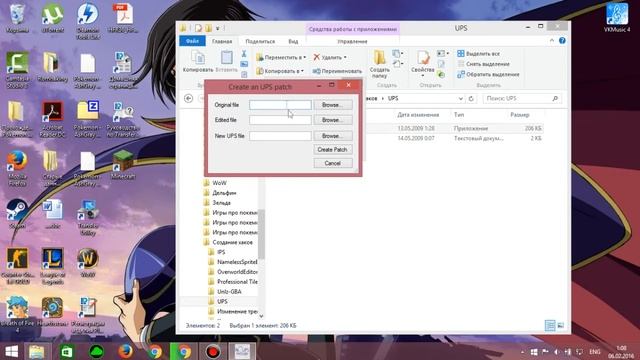Sort by the Дата изменения column header
Image resolution: width=640 pixels, height=360 pixels.
point(418,115)
